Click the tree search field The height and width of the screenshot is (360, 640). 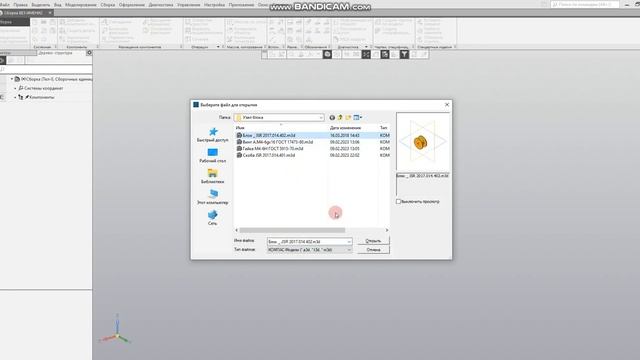46,69
